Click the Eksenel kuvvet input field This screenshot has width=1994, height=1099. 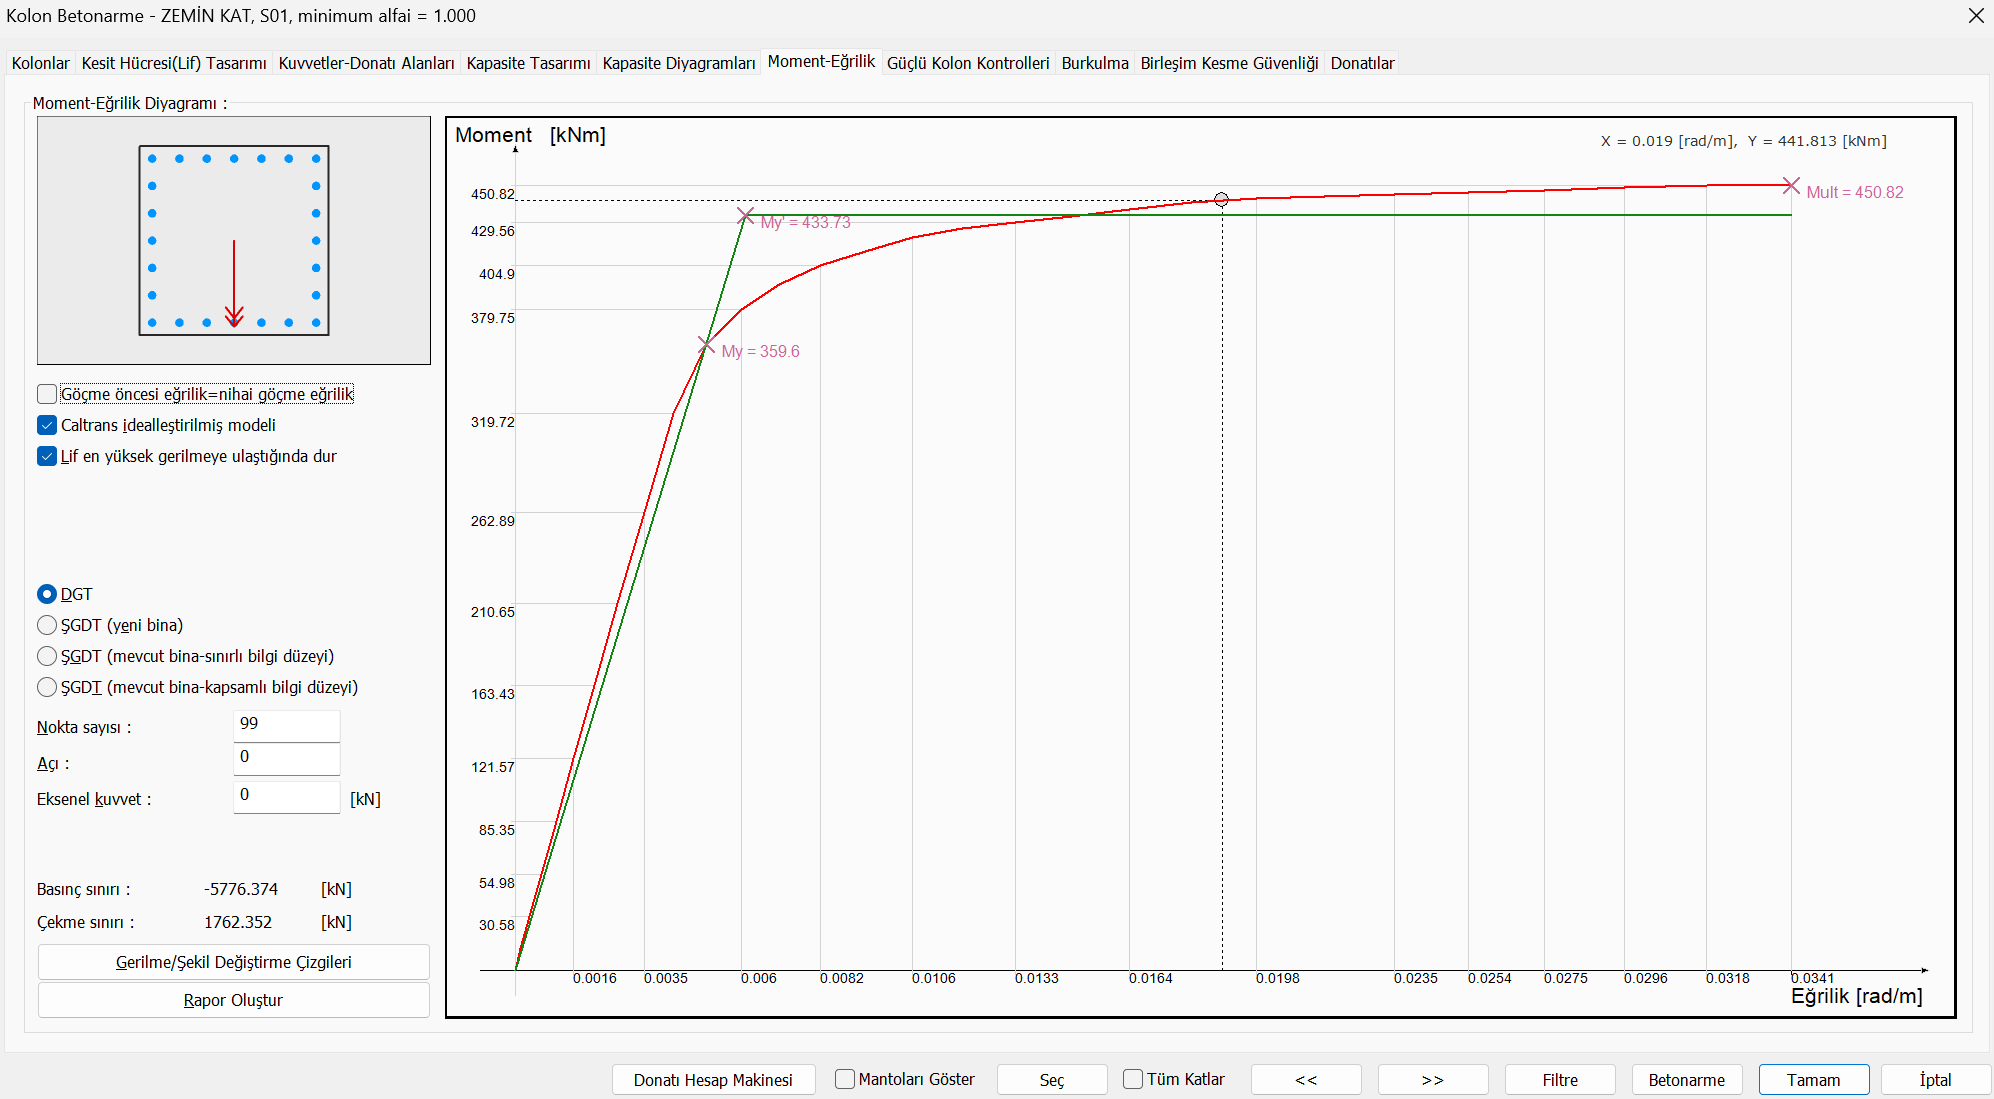tap(286, 796)
